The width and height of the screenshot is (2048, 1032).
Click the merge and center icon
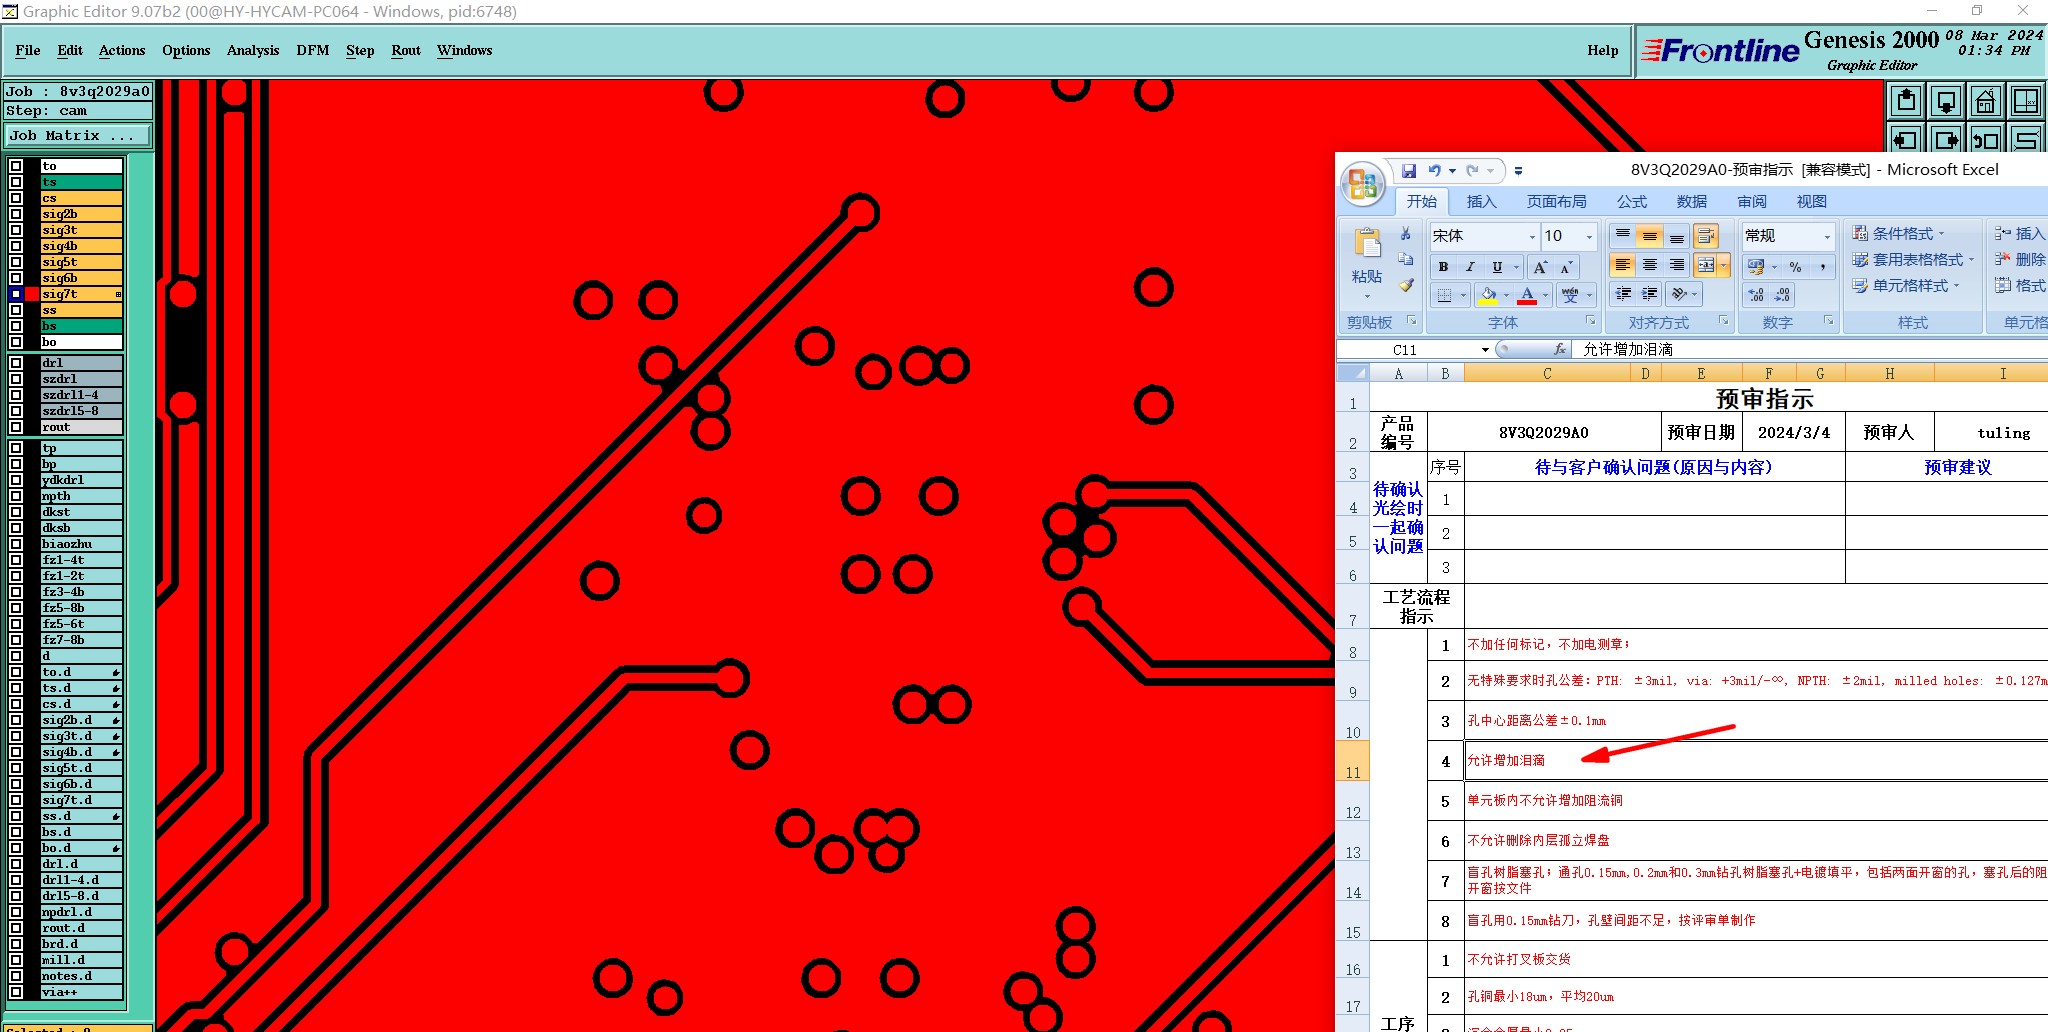click(x=1706, y=265)
